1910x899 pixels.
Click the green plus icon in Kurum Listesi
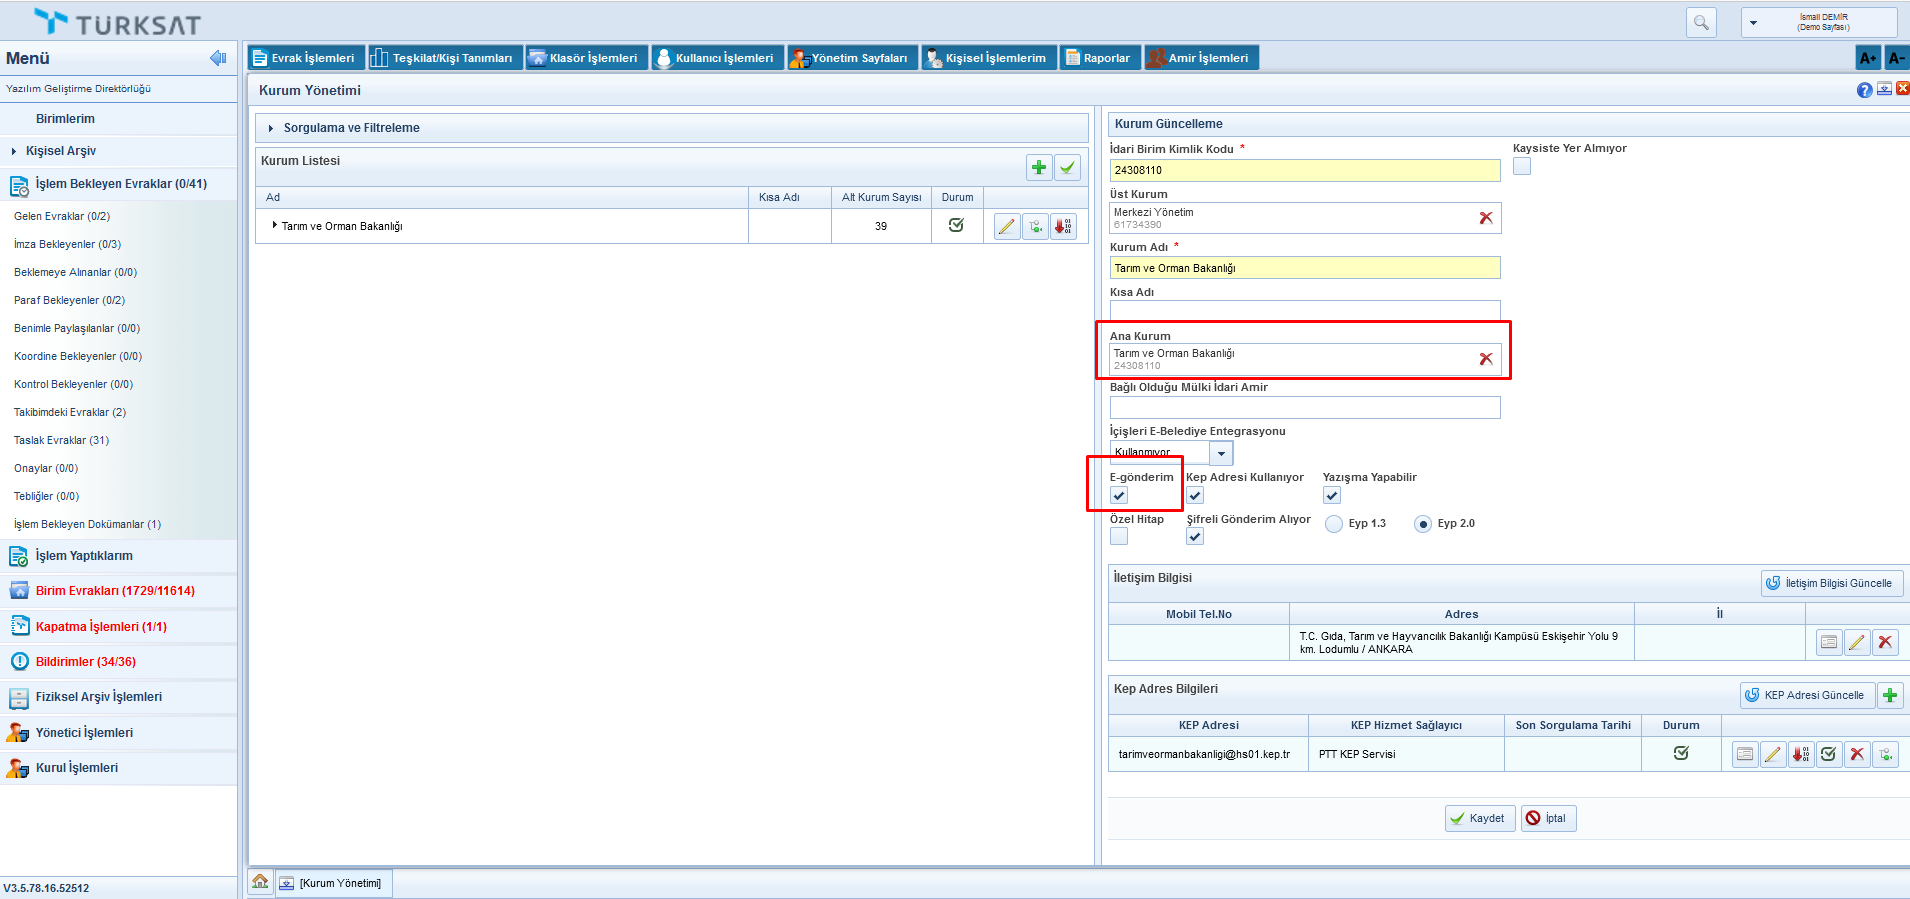pyautogui.click(x=1039, y=168)
